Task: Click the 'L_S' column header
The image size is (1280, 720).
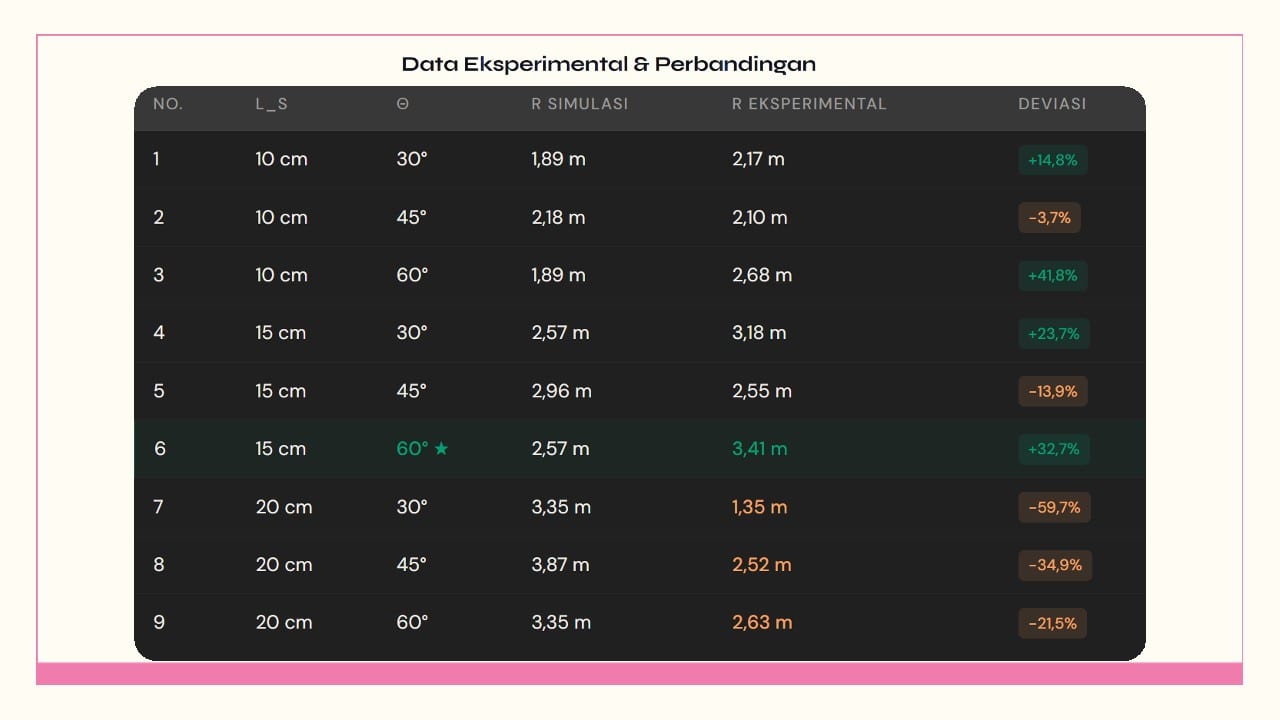Action: (x=272, y=104)
